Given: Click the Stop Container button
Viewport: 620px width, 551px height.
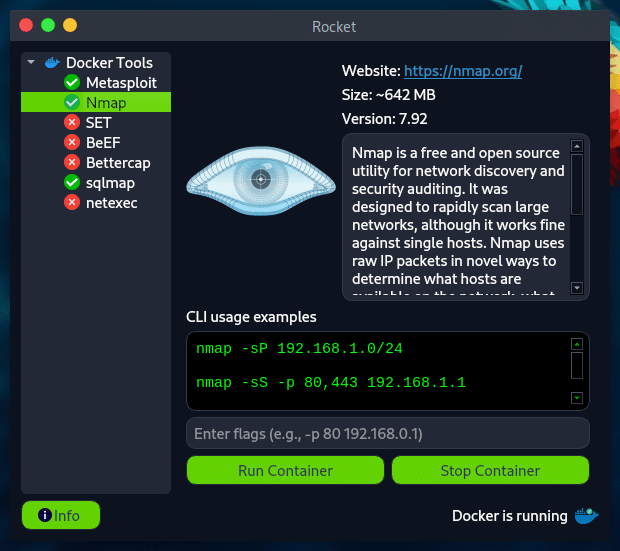Looking at the screenshot, I should click(490, 470).
